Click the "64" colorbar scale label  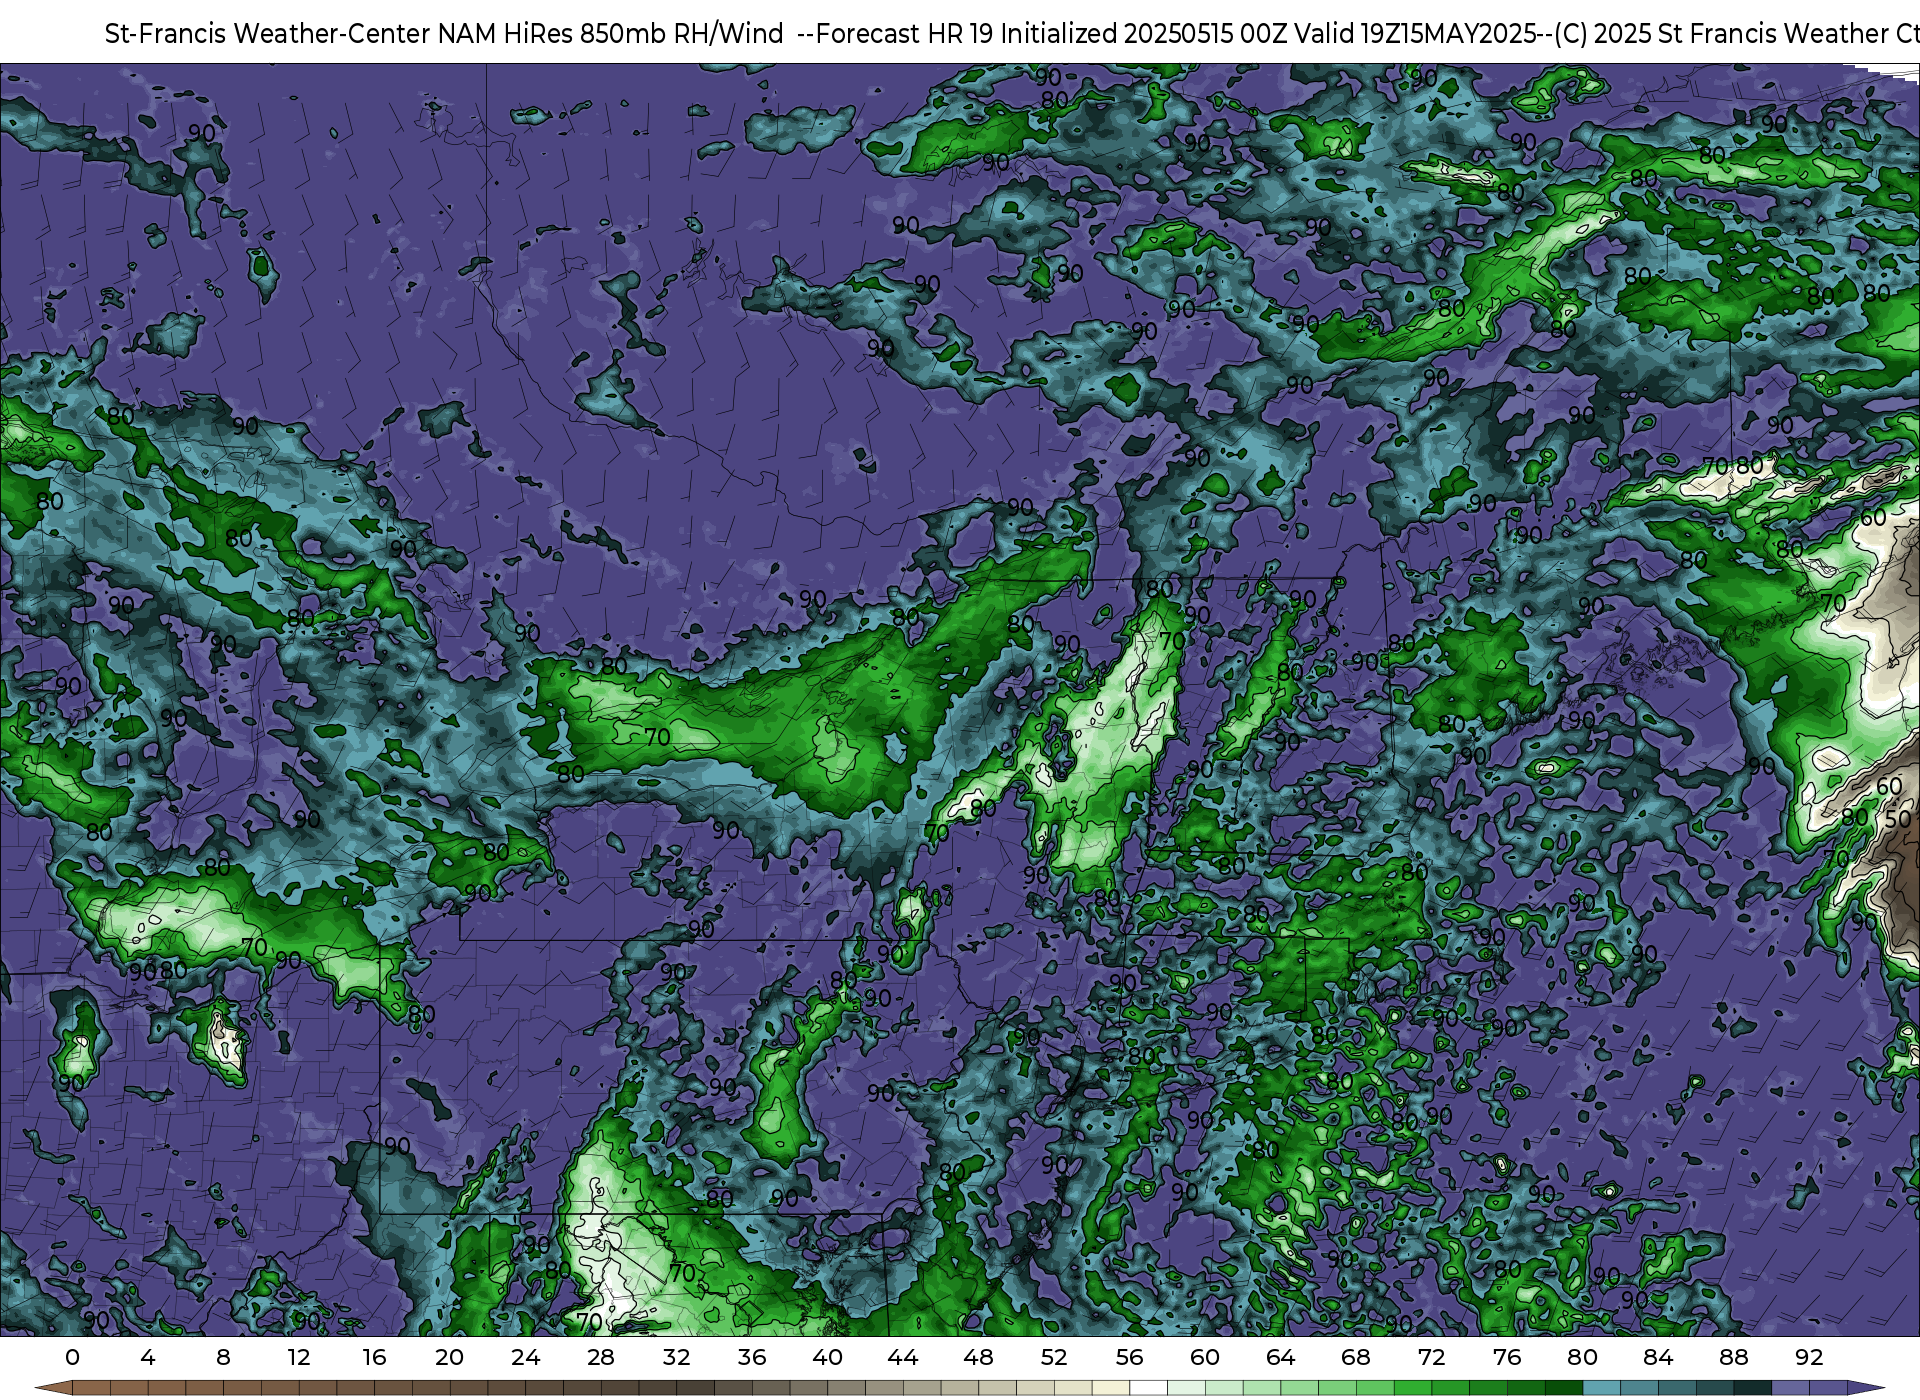click(1280, 1357)
